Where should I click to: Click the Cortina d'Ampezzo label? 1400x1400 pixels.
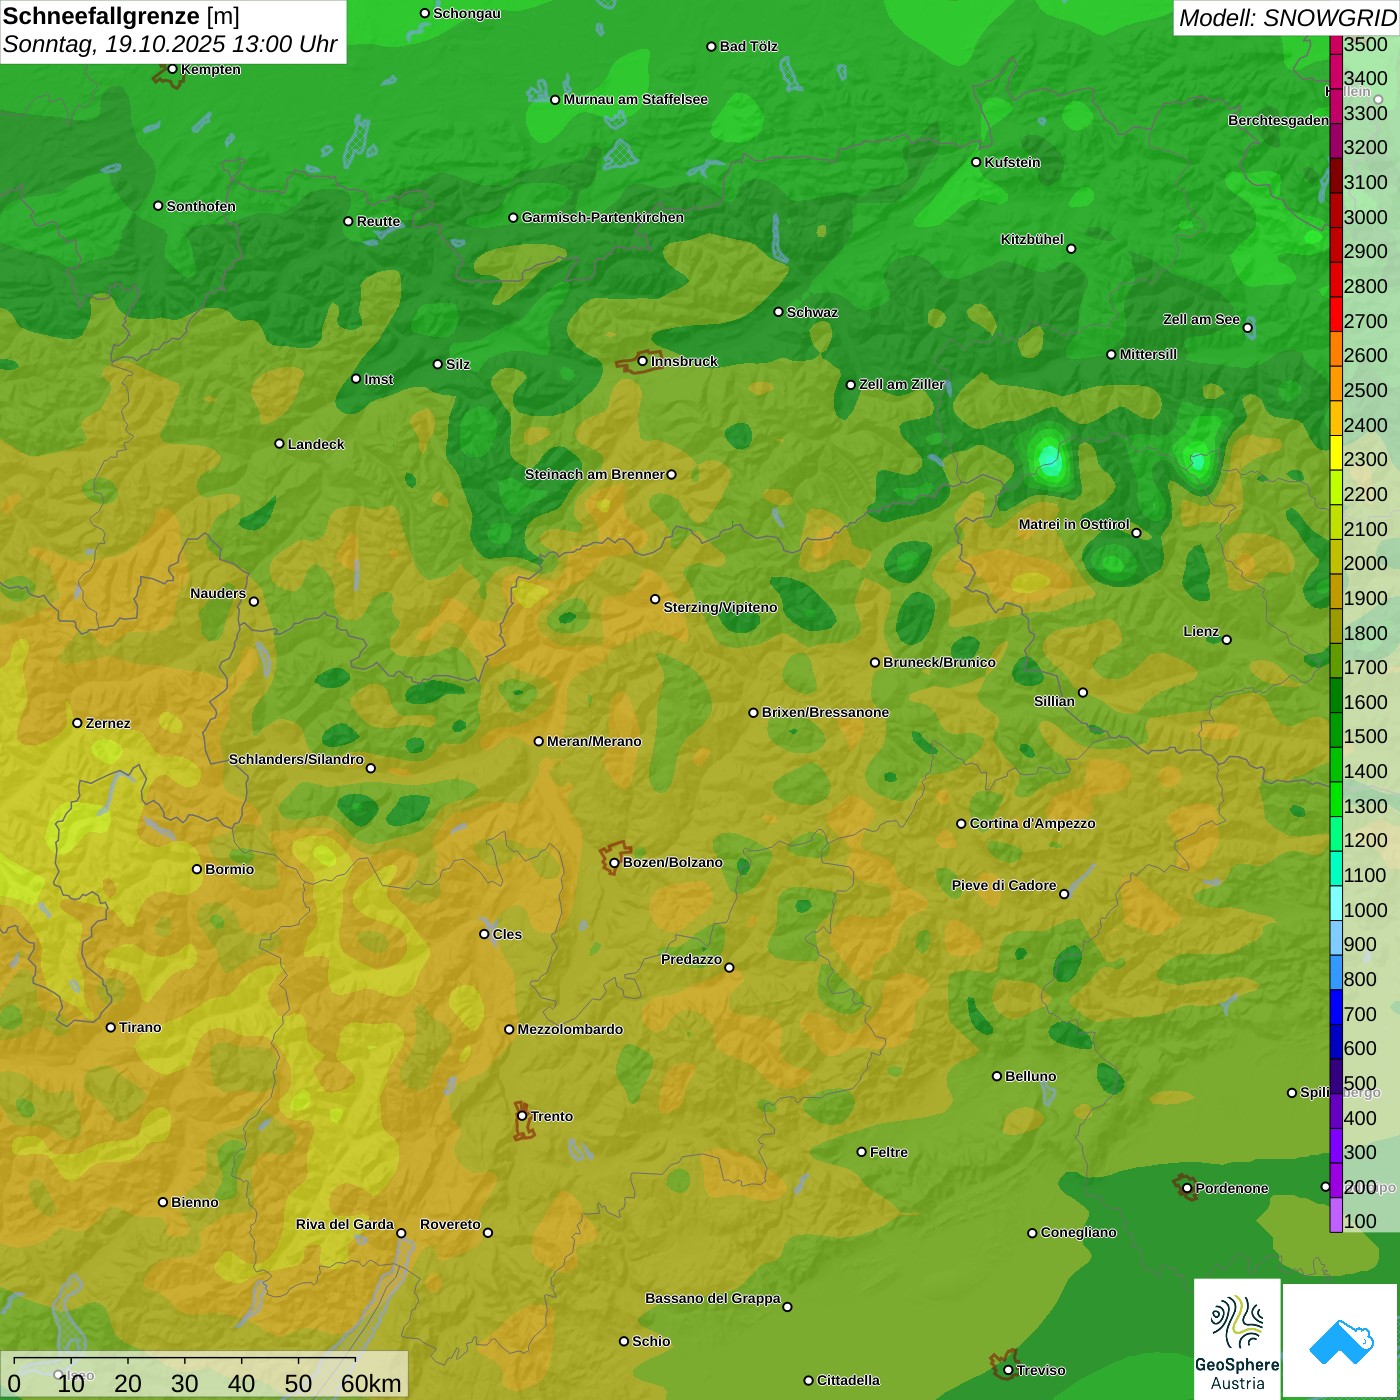[1032, 823]
